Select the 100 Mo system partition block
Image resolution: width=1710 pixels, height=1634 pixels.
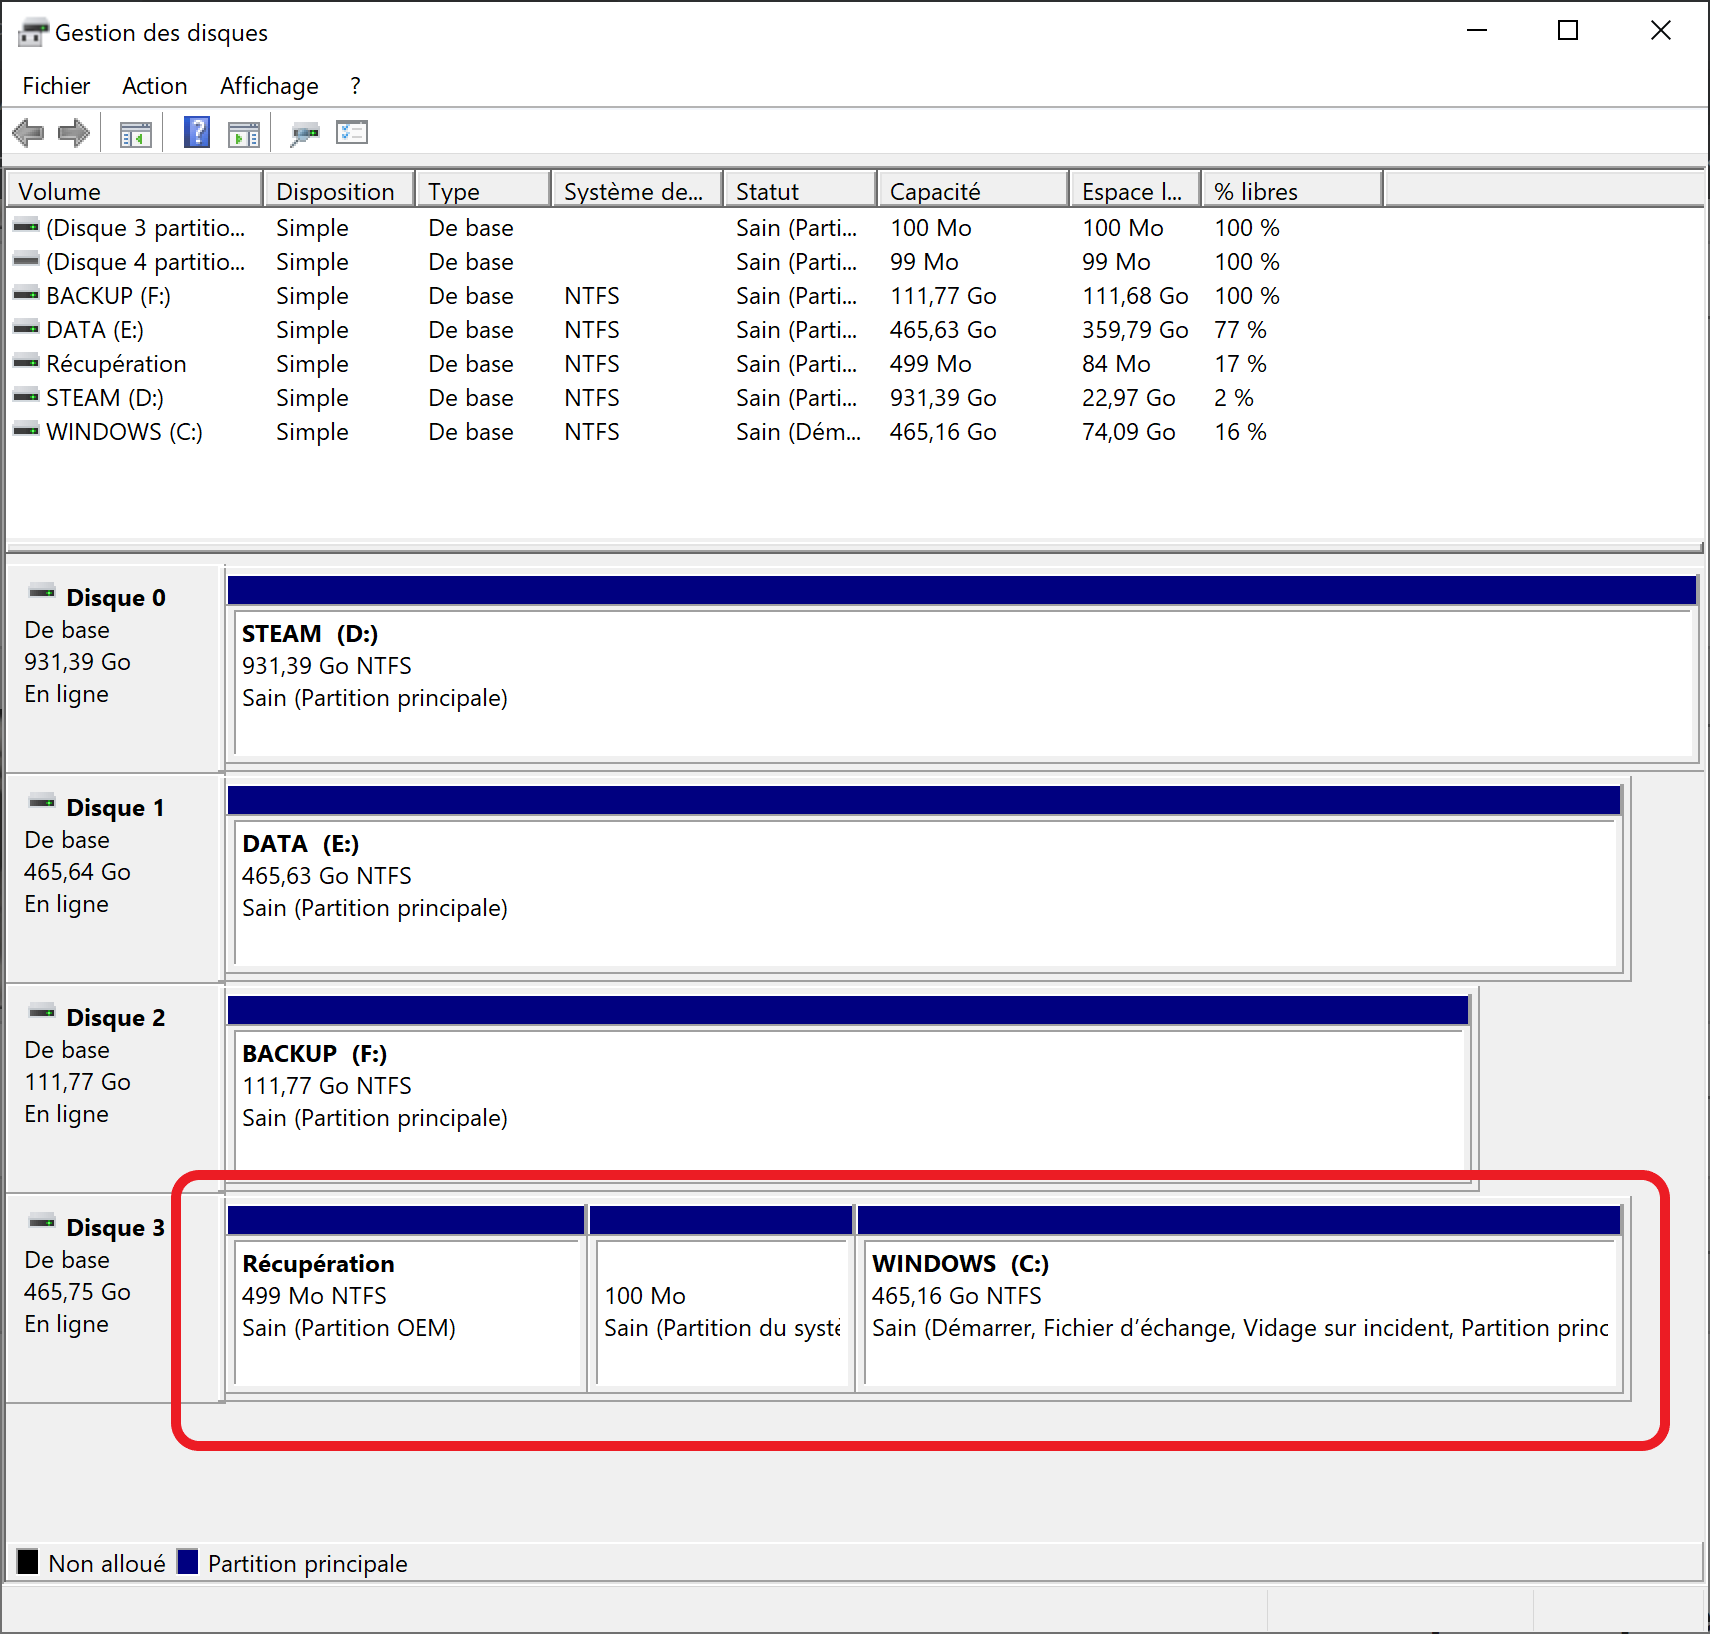[x=721, y=1310]
